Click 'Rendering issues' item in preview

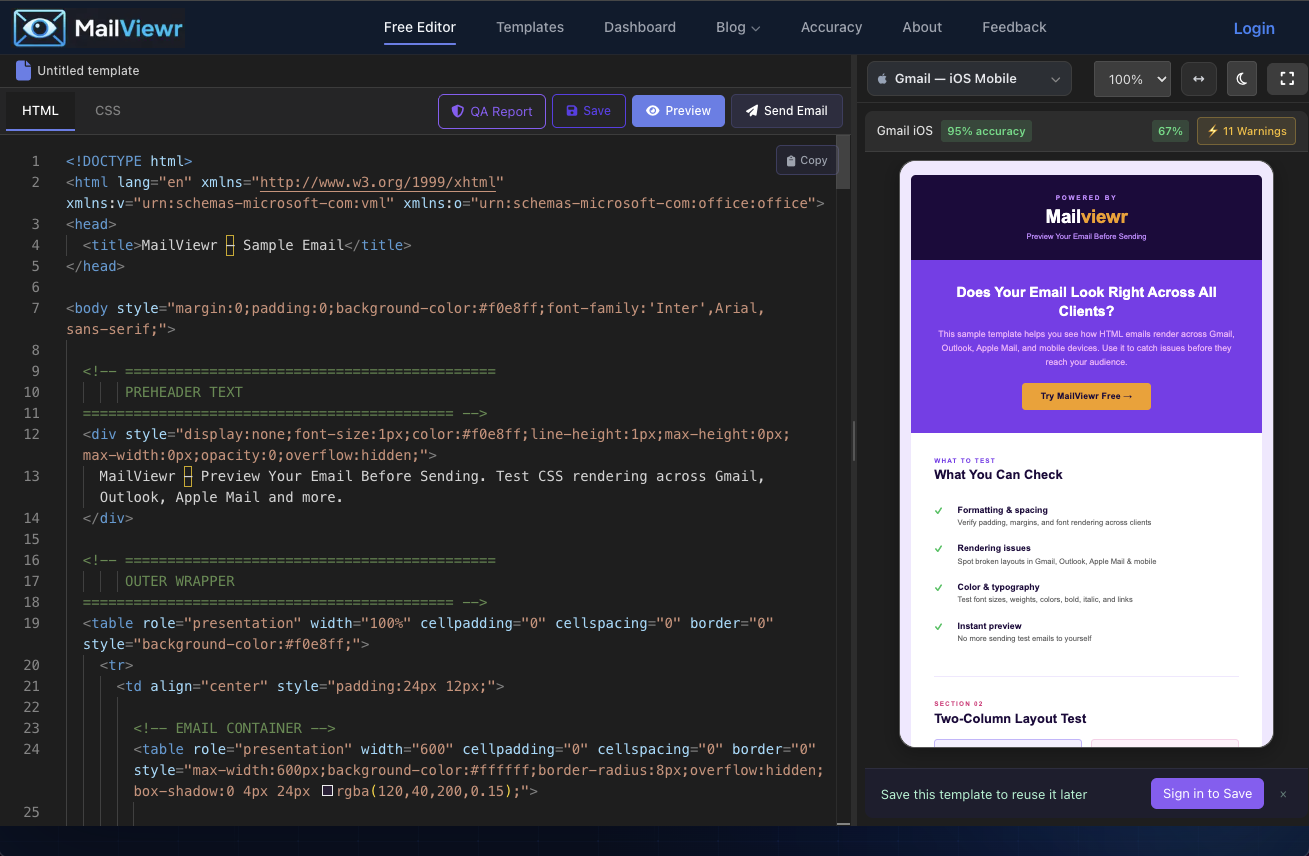[994, 548]
